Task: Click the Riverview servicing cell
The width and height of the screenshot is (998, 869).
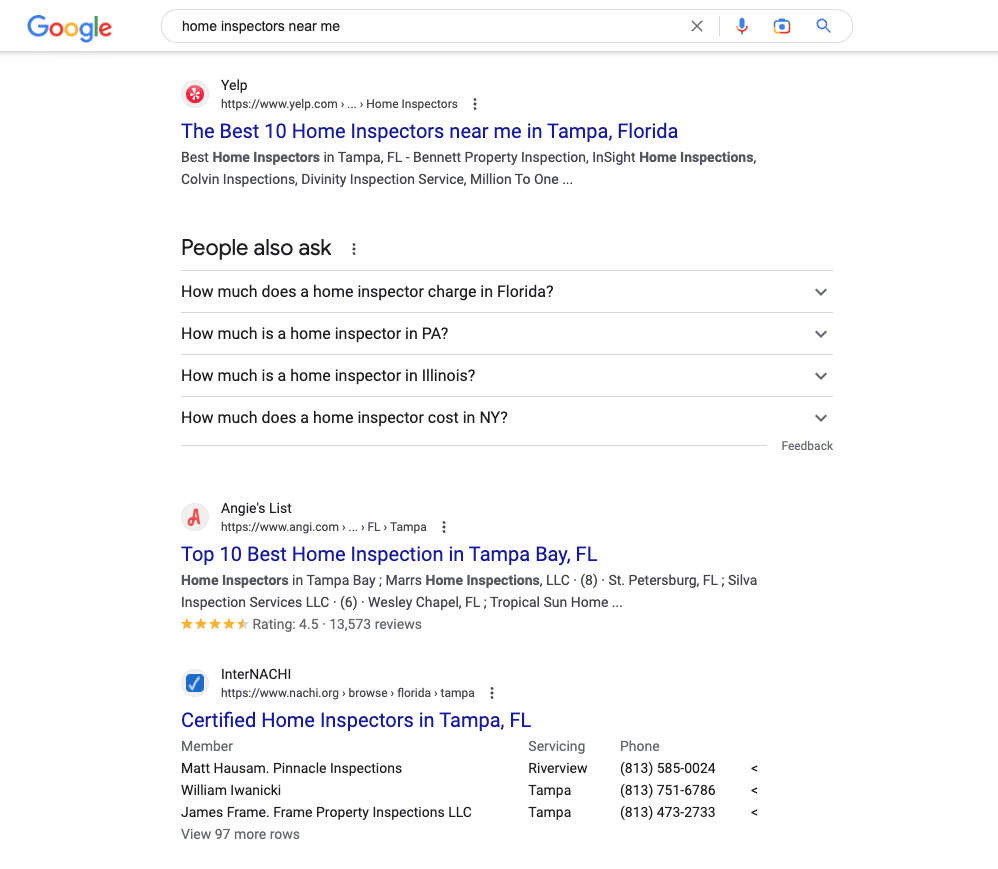Action: (x=558, y=768)
